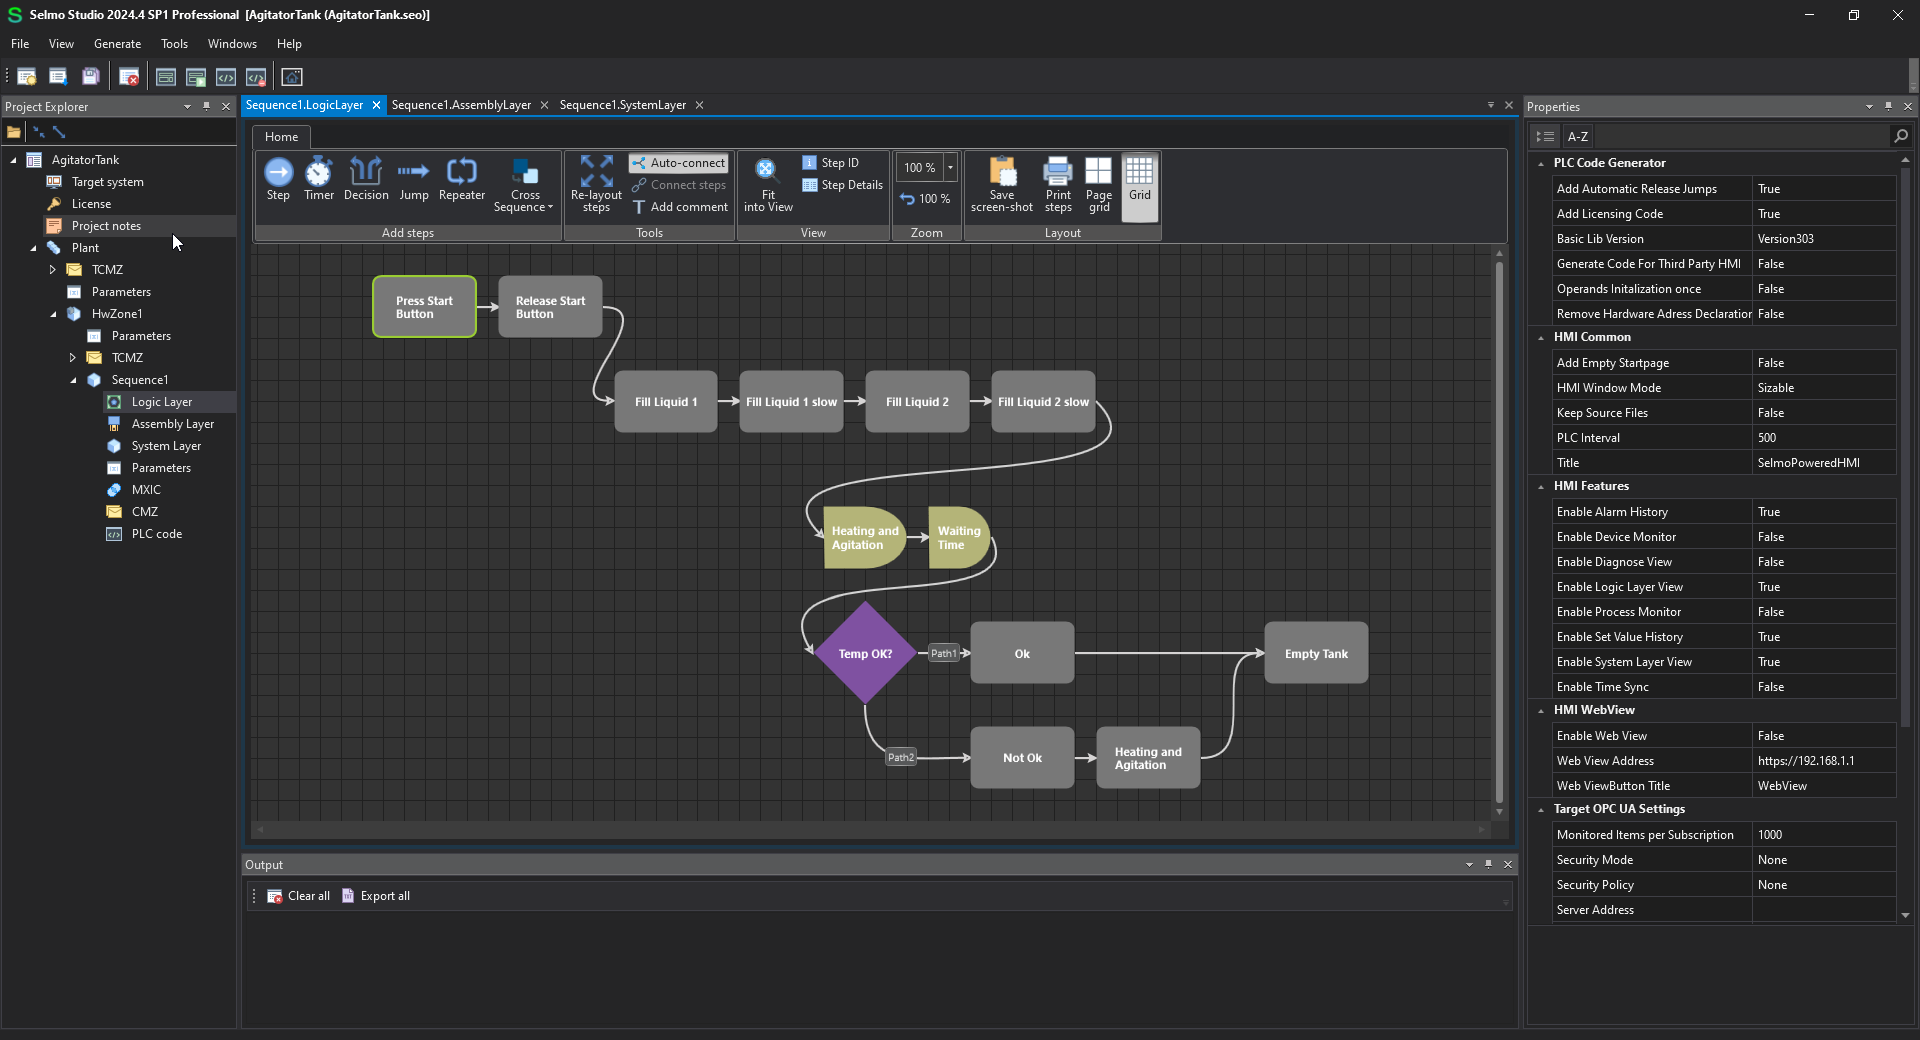Click Clear all in Output panel
The height and width of the screenshot is (1040, 1920).
pyautogui.click(x=298, y=896)
